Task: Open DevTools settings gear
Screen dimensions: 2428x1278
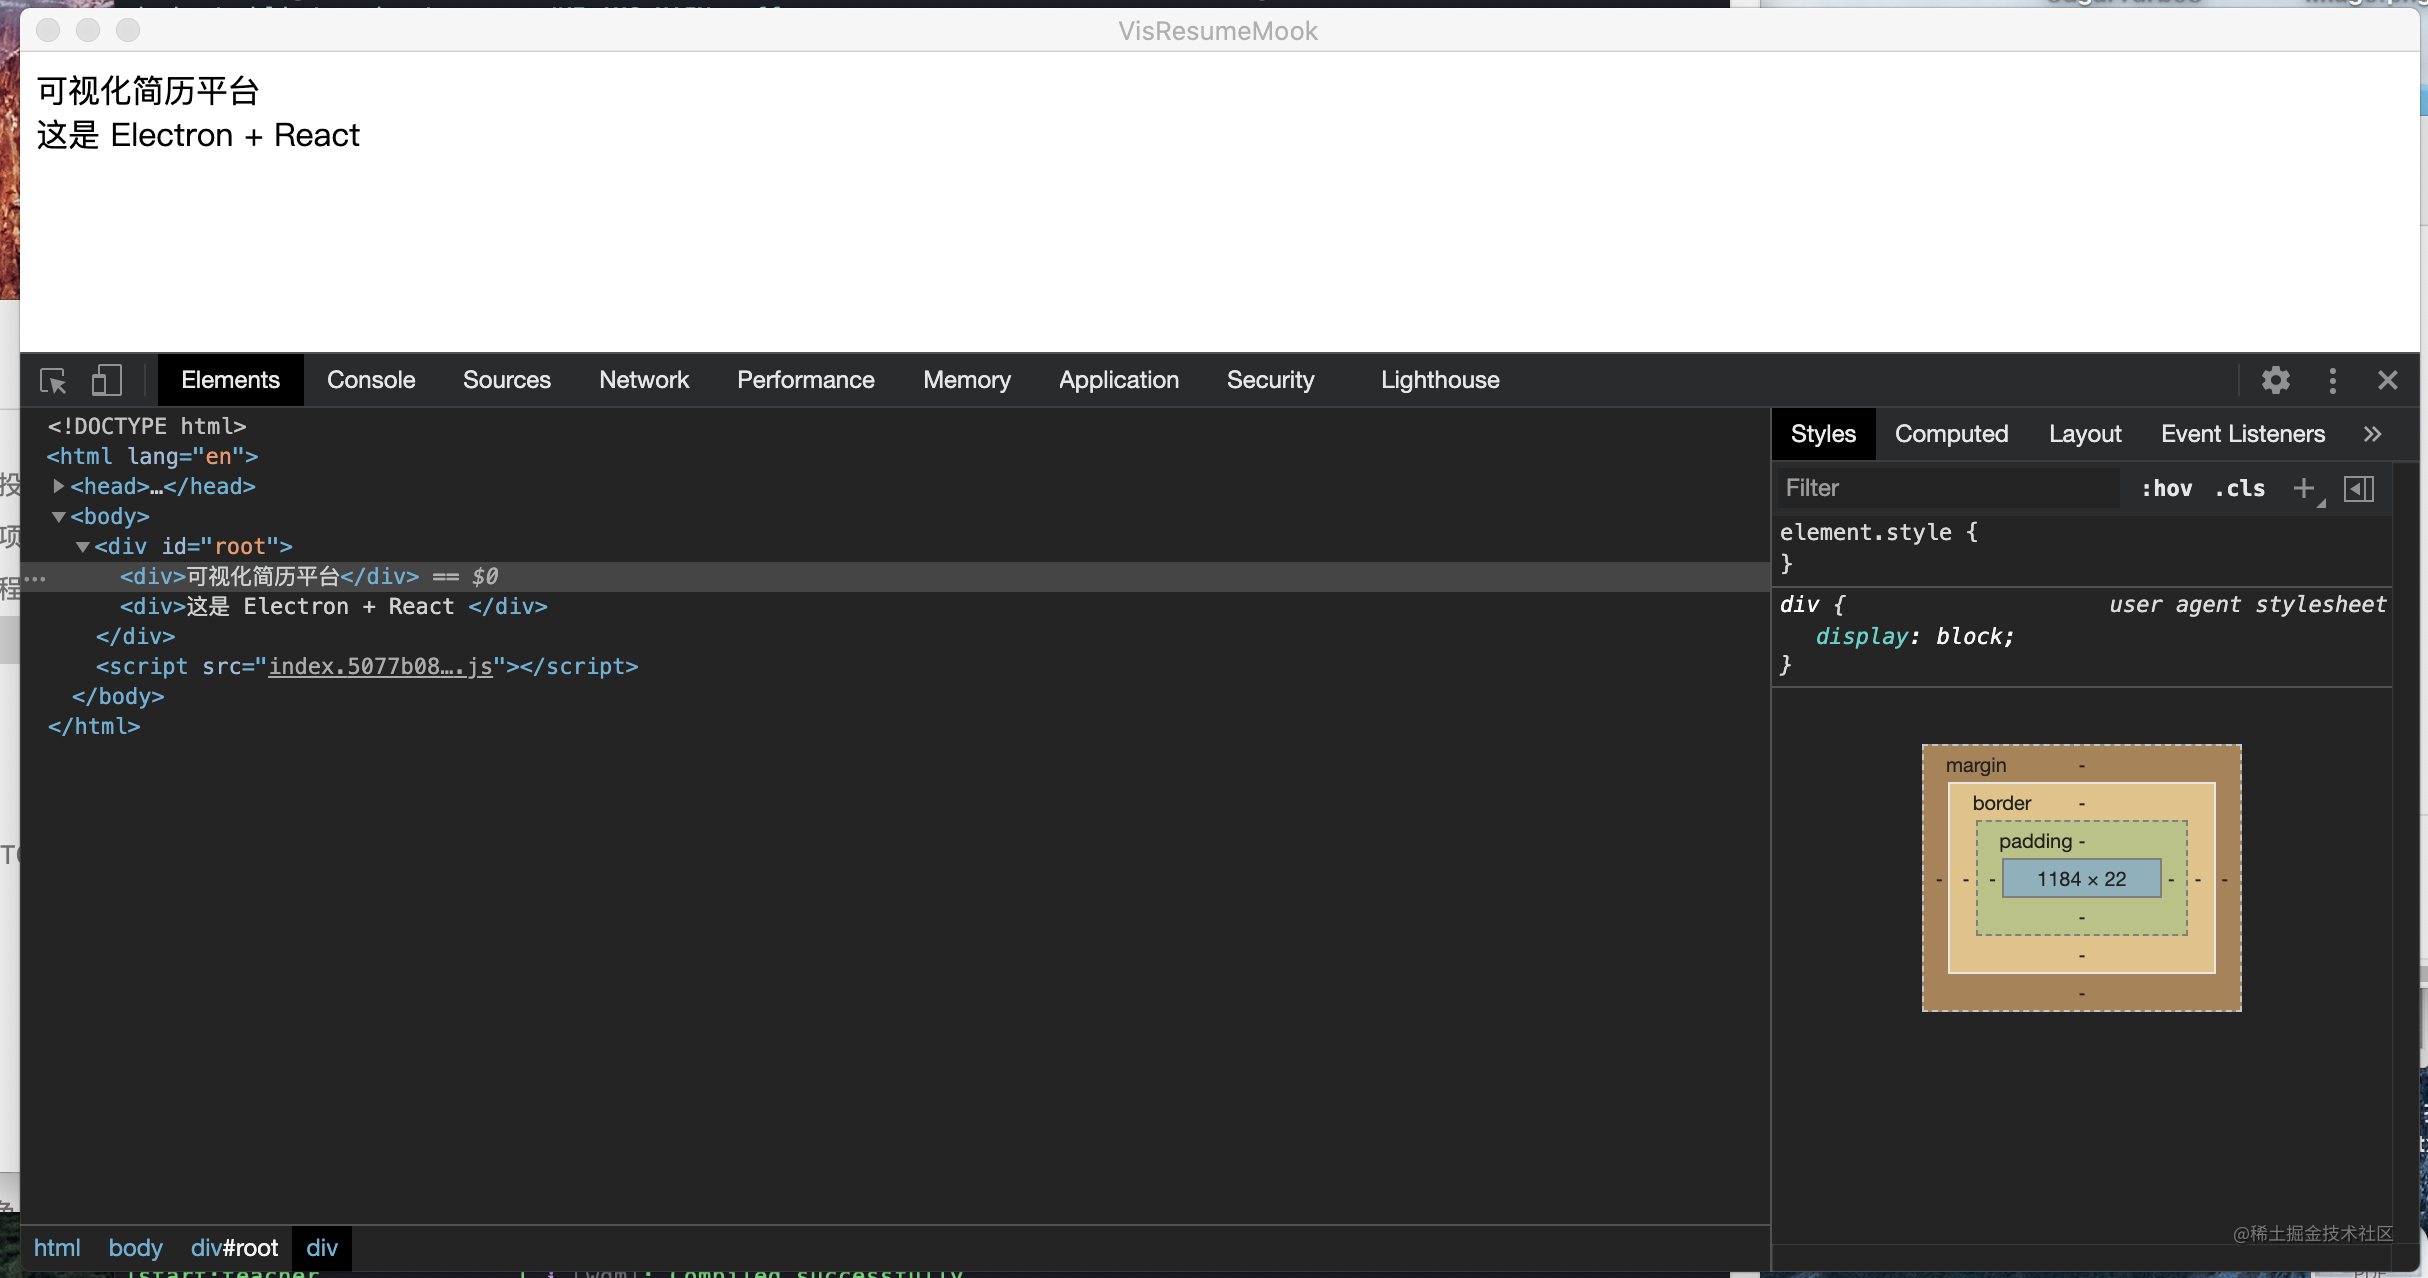Action: pos(2275,380)
